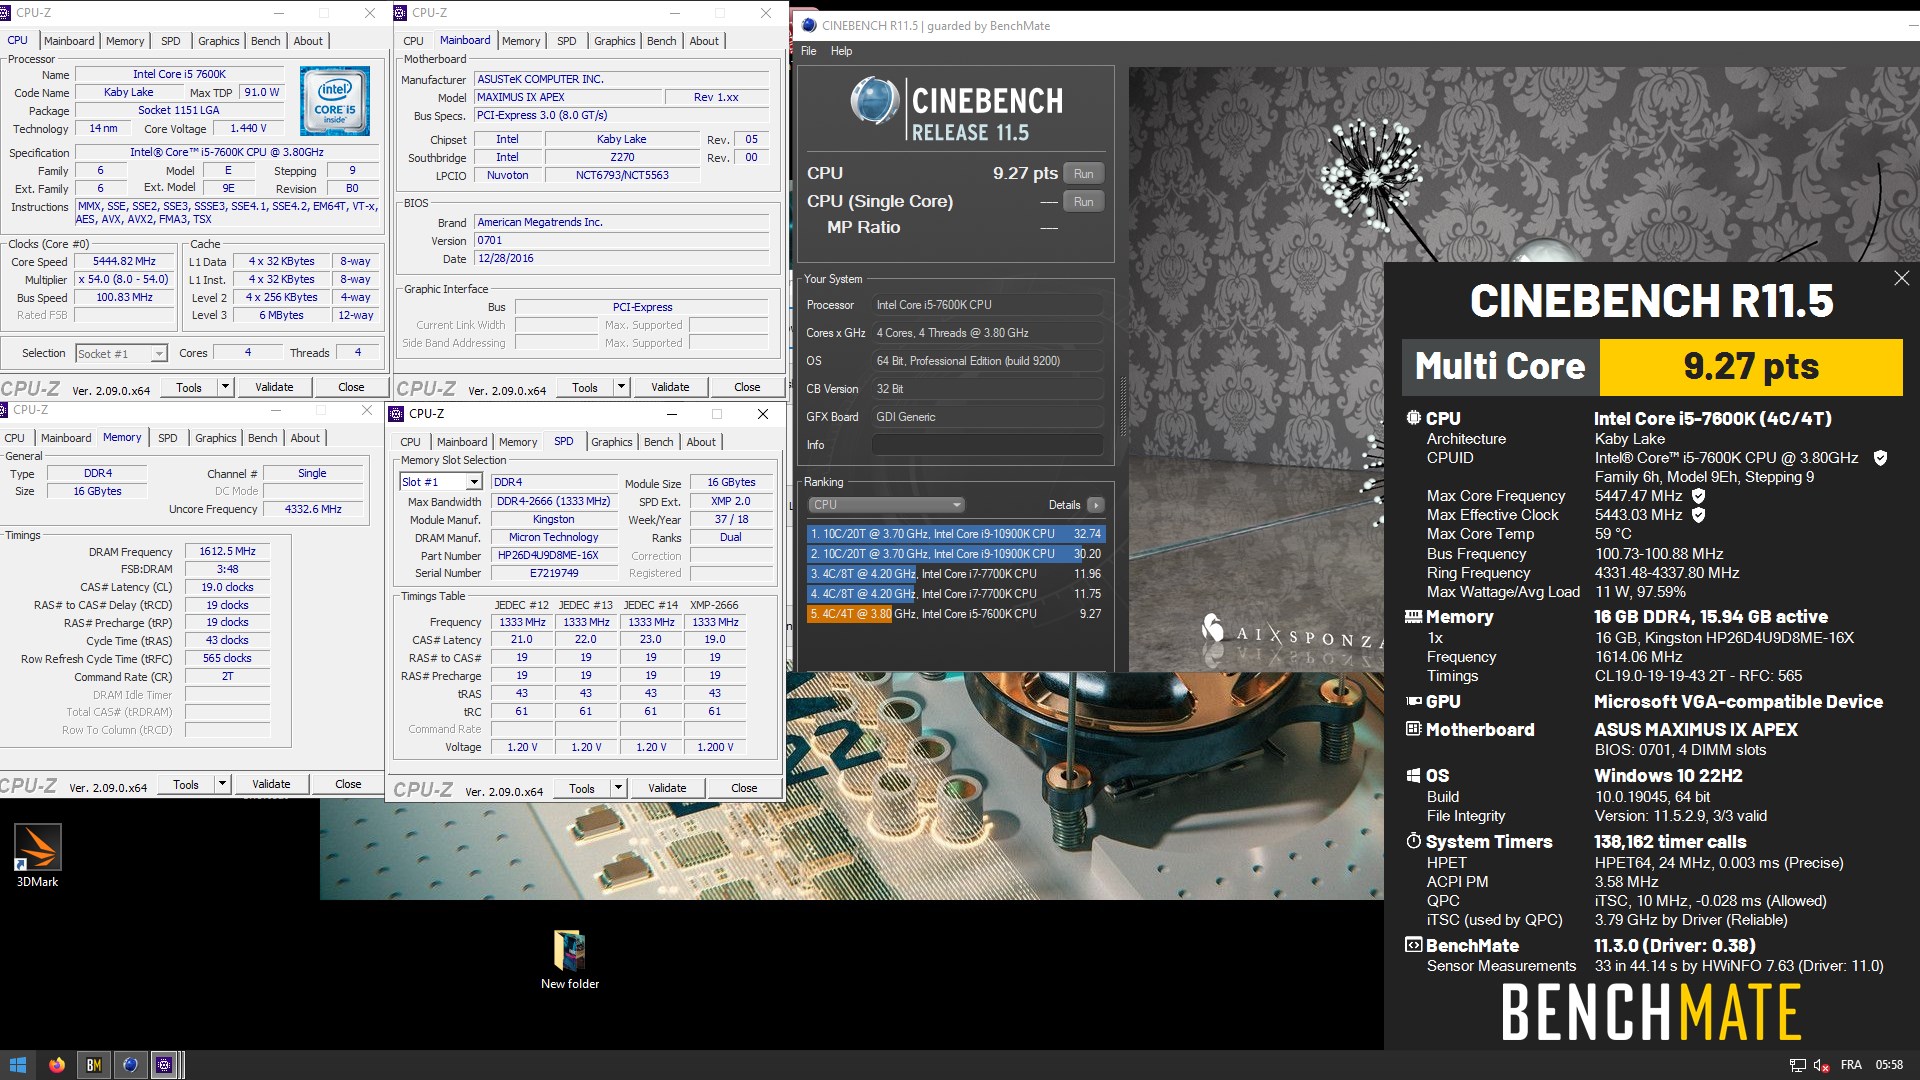
Task: Click the System Timers clock icon
Action: pos(1413,841)
